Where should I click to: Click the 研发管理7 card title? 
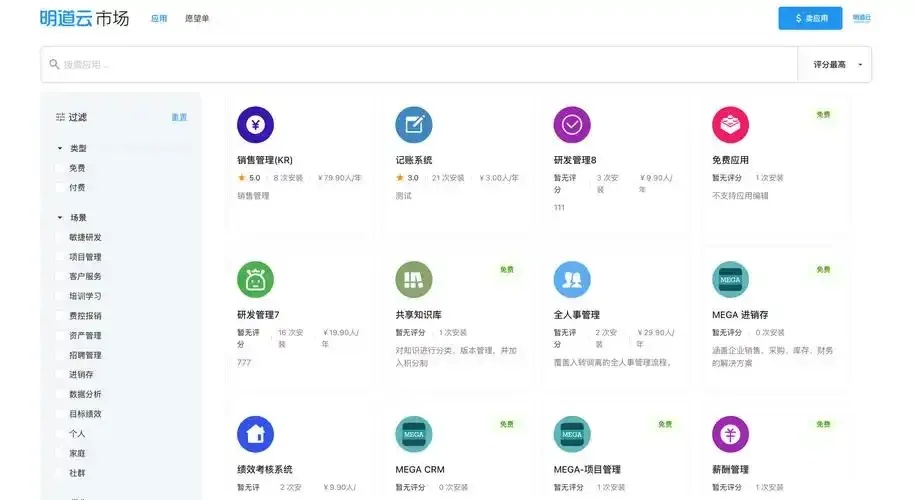pyautogui.click(x=258, y=315)
